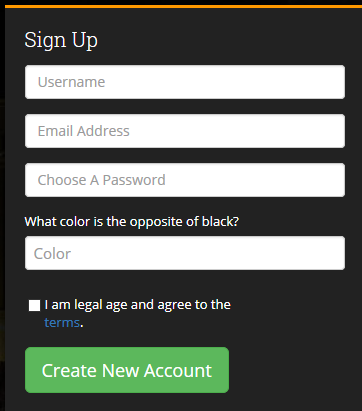
Task: Click the Sign Up heading
Action: click(x=61, y=40)
